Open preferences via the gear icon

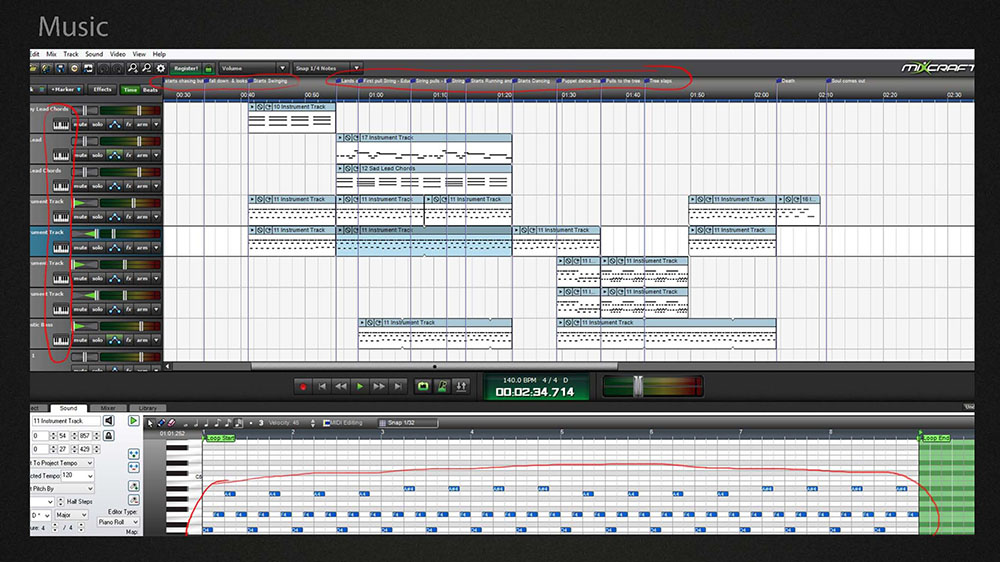coord(161,68)
